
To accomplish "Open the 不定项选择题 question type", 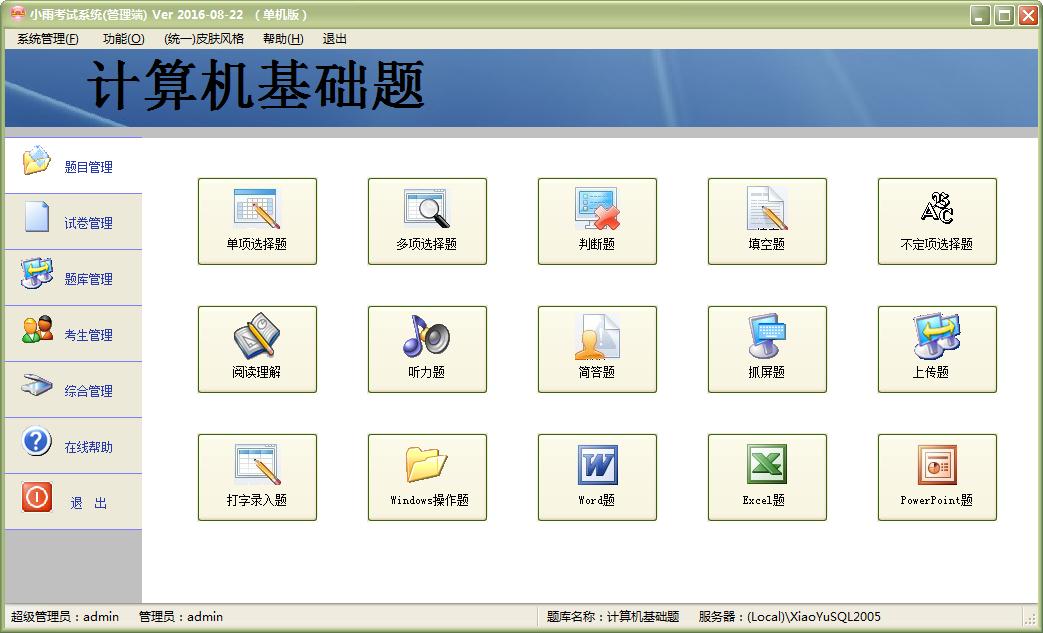I will [x=937, y=221].
